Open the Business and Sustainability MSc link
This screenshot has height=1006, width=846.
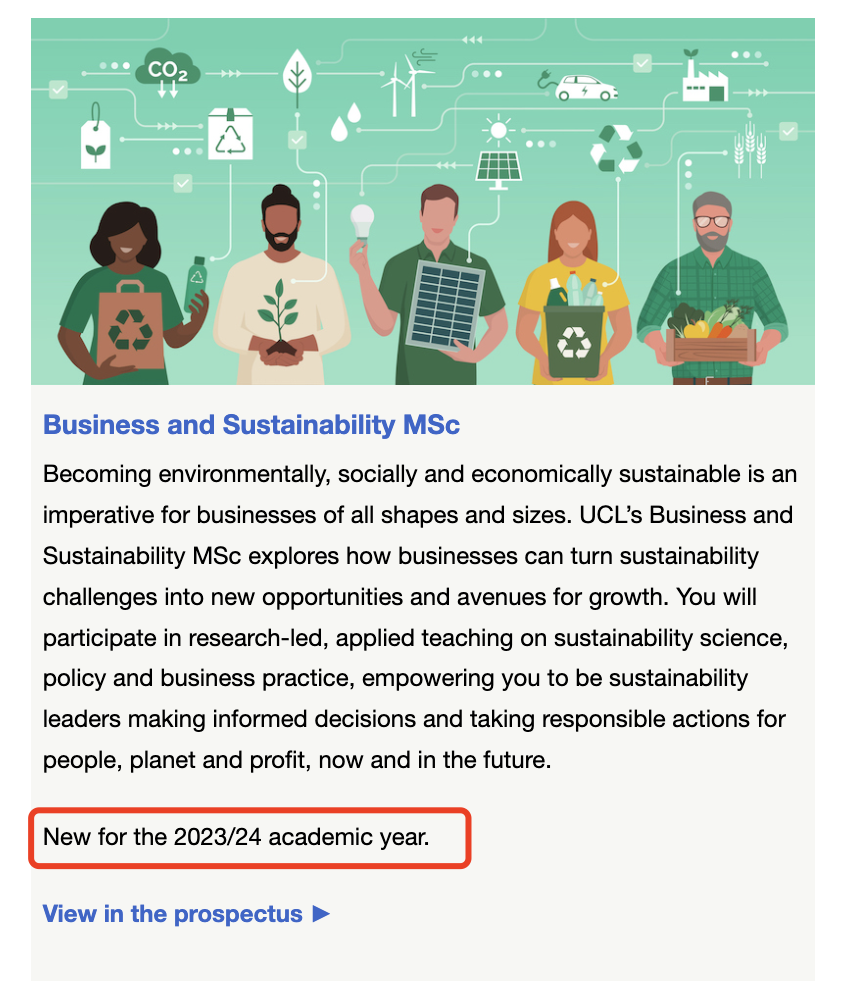click(x=251, y=425)
